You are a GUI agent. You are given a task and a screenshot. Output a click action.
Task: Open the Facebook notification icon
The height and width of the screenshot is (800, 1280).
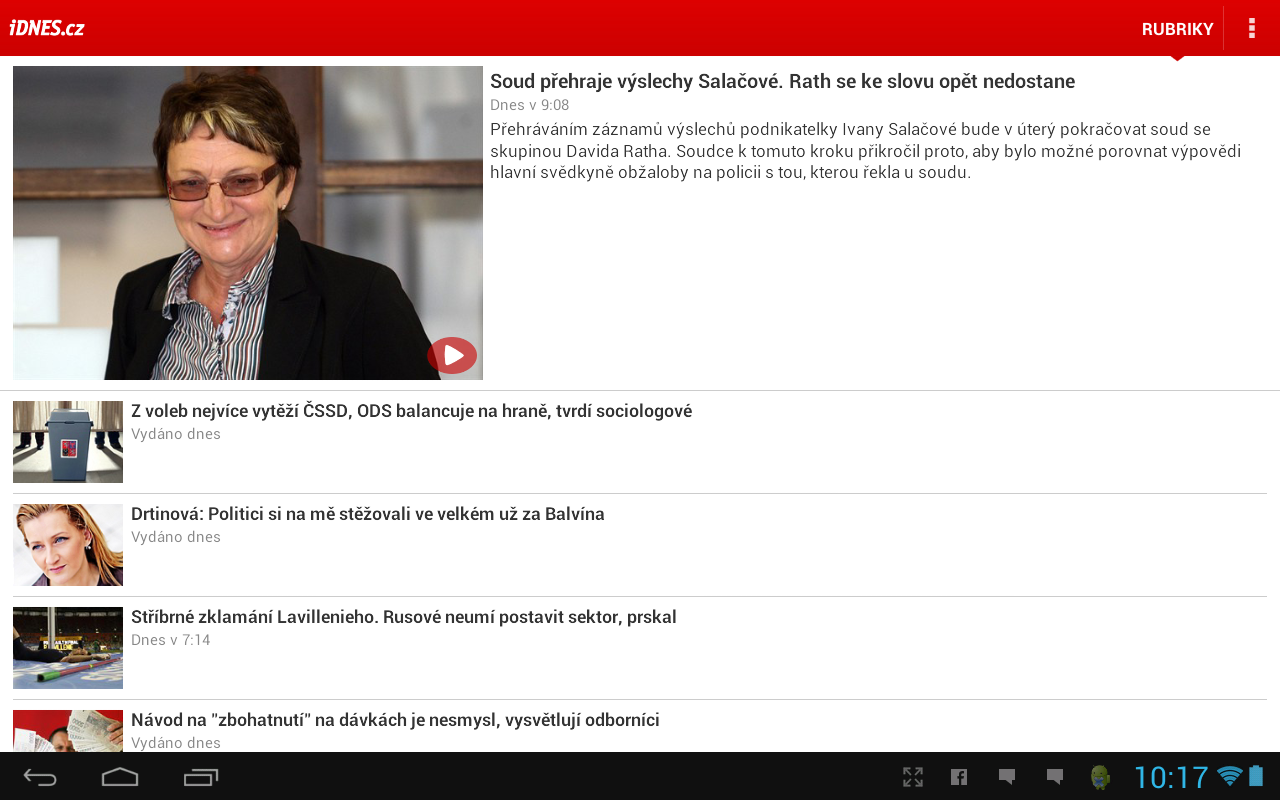pyautogui.click(x=958, y=776)
